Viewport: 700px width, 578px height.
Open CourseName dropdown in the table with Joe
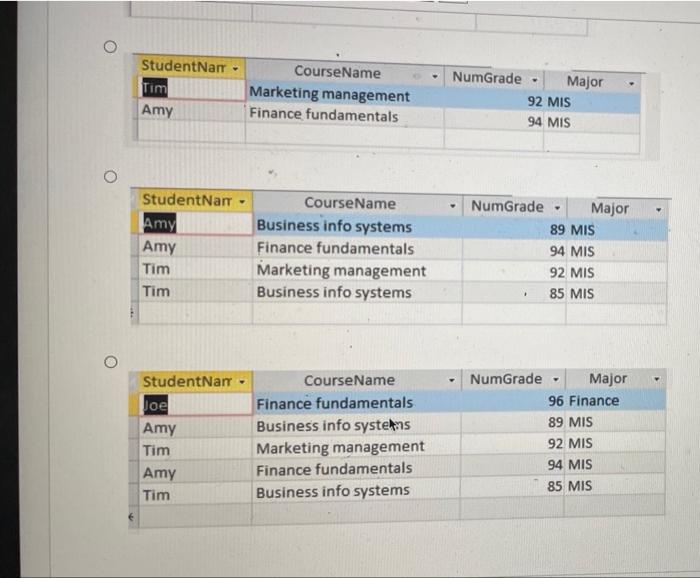click(x=452, y=380)
